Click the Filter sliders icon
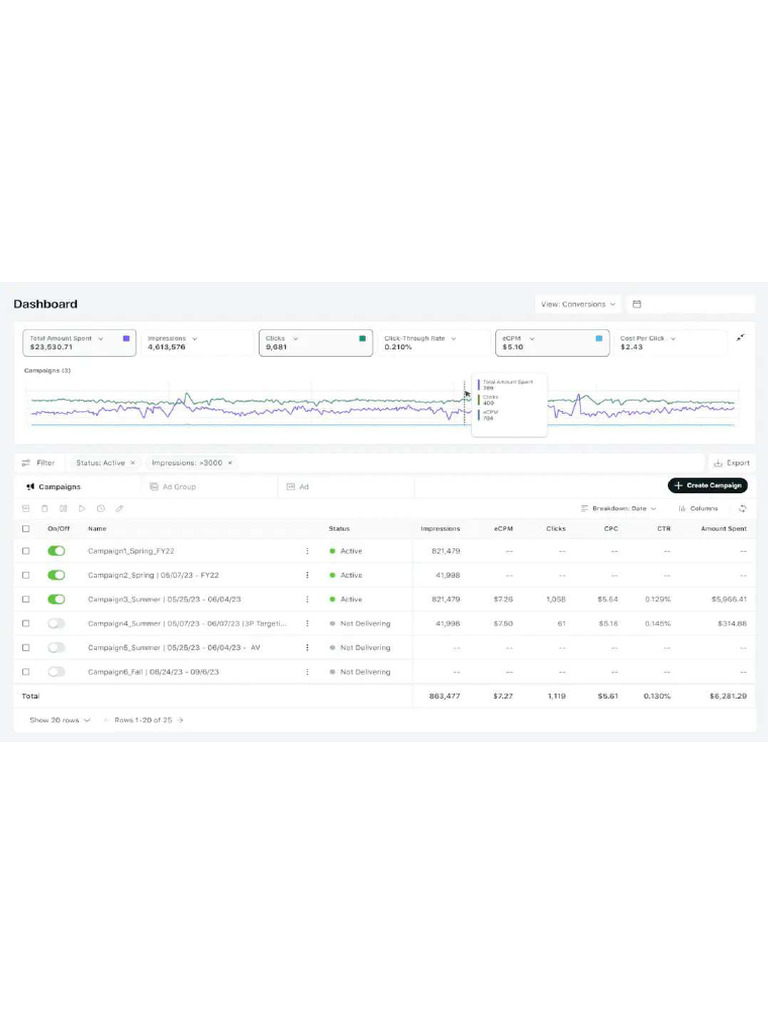Image resolution: width=768 pixels, height=1024 pixels. (x=26, y=462)
